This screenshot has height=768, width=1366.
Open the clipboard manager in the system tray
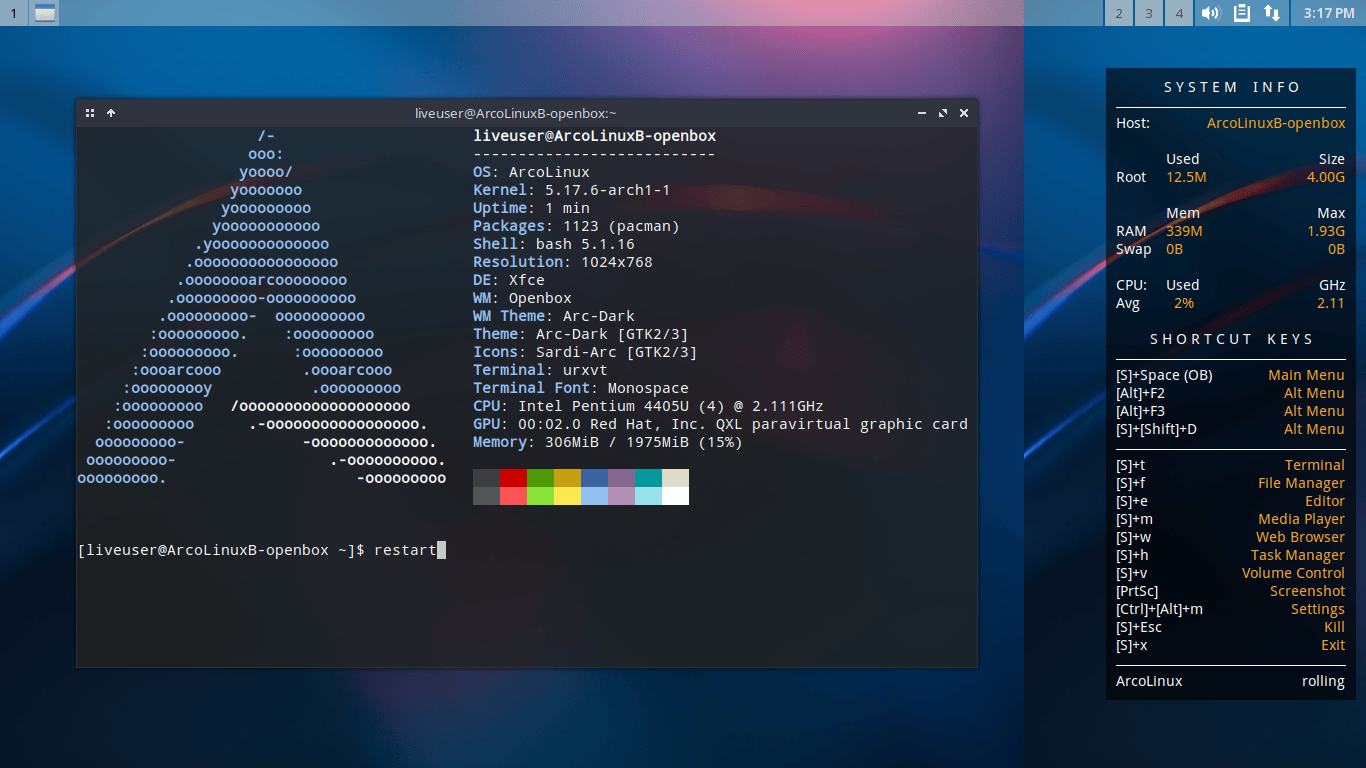tap(1241, 13)
